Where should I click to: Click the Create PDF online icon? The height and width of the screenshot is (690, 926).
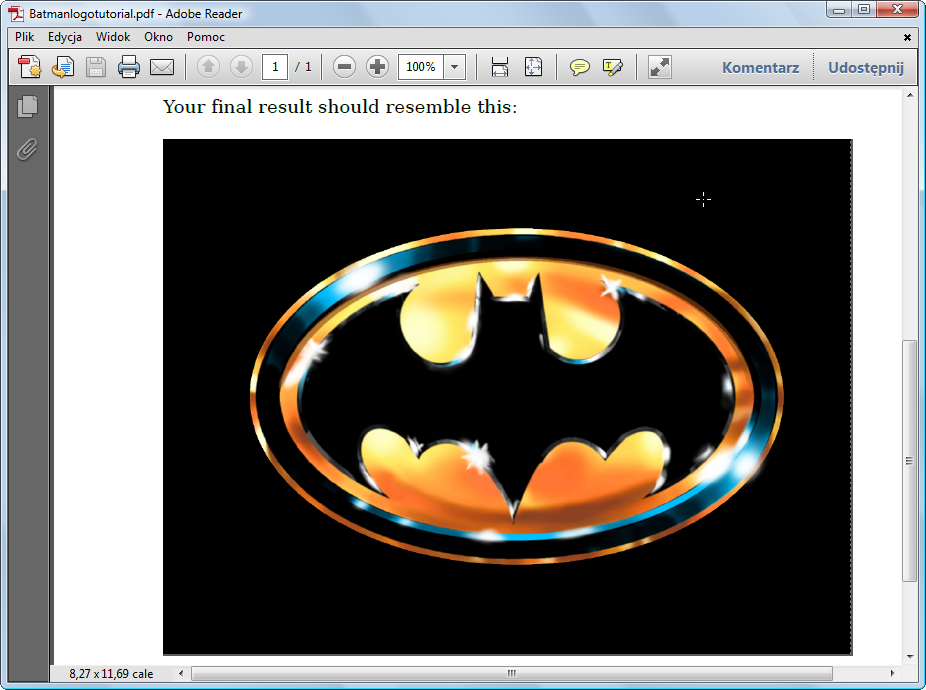[30, 67]
